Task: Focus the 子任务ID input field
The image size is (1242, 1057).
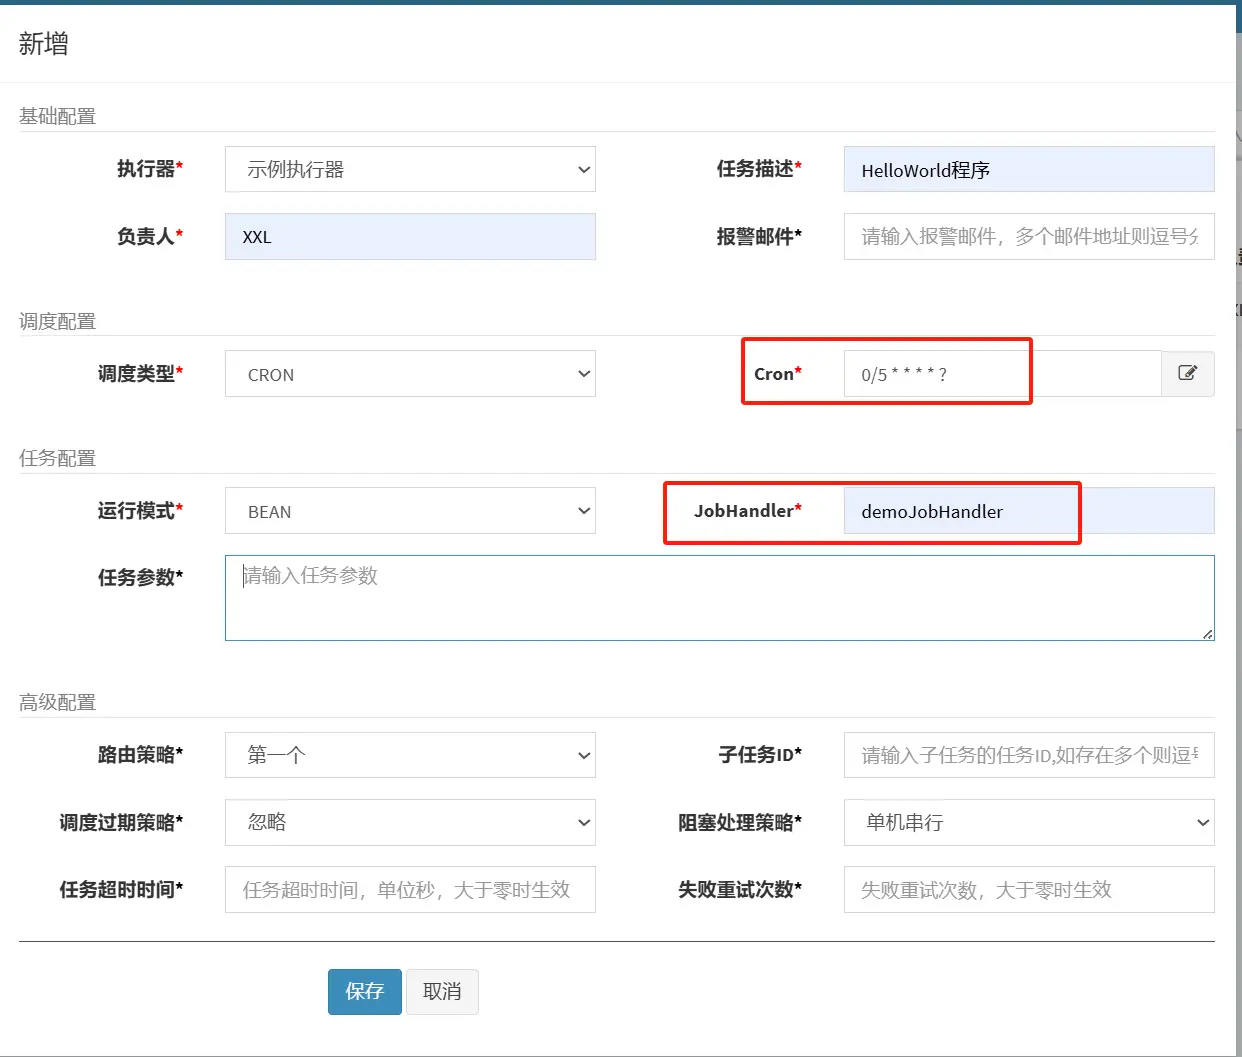Action: click(1028, 755)
